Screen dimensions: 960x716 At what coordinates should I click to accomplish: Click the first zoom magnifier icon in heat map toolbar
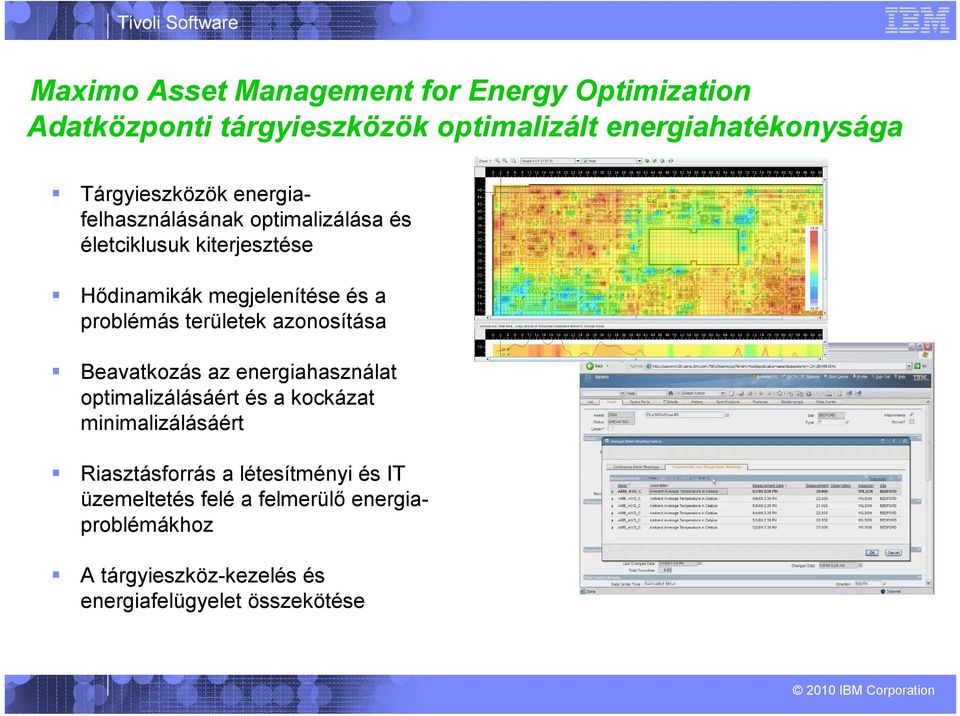497,160
